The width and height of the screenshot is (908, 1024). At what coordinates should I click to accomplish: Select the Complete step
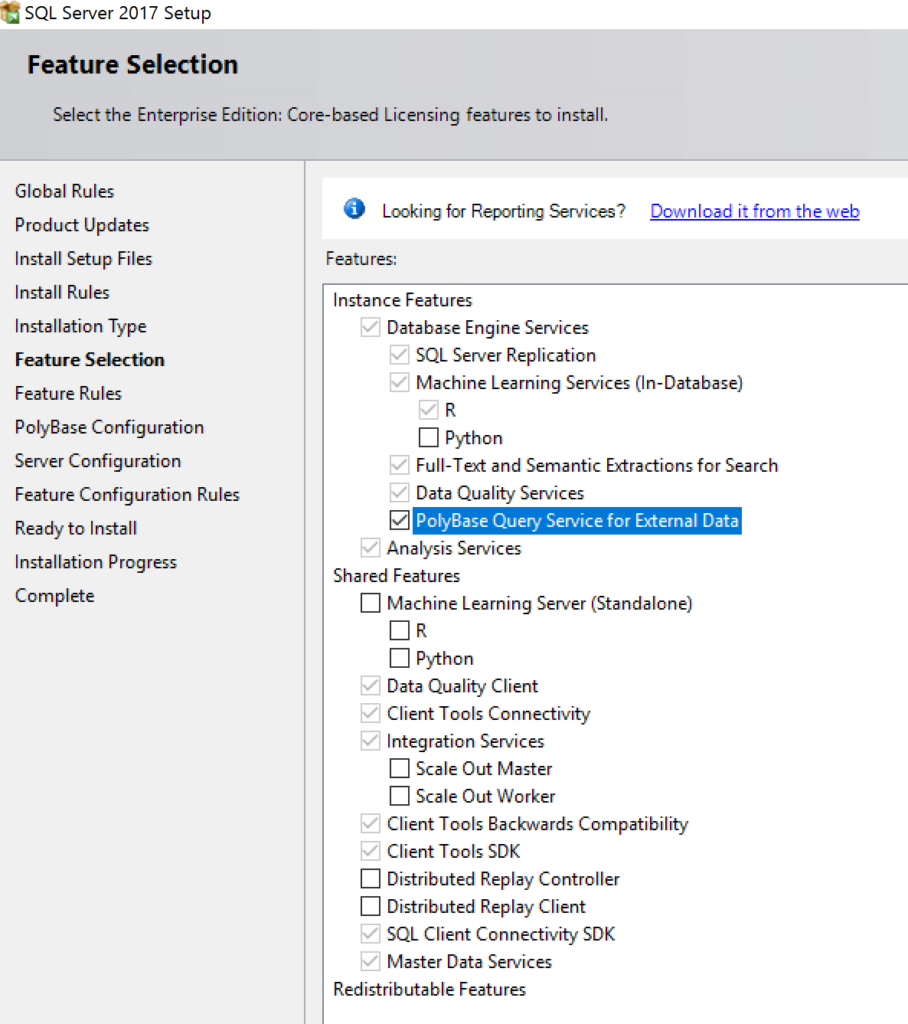coord(55,596)
